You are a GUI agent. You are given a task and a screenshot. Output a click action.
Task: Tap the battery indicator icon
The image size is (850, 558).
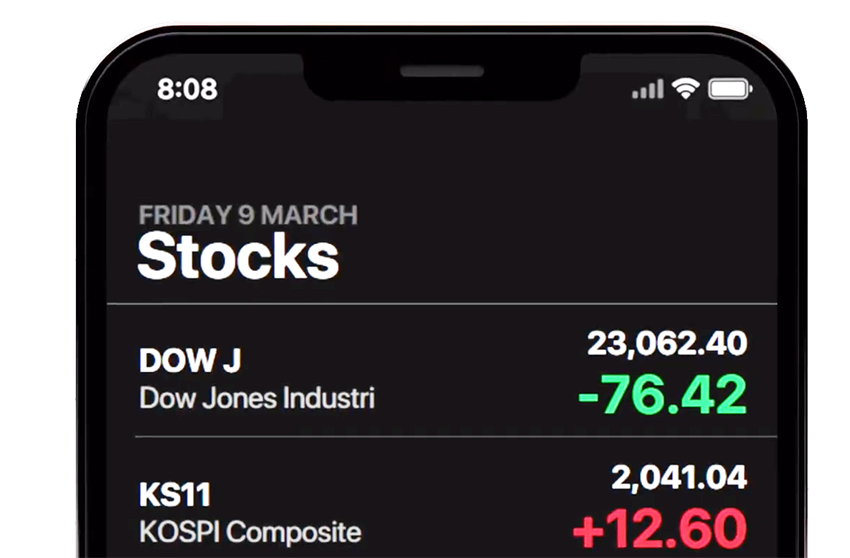730,89
